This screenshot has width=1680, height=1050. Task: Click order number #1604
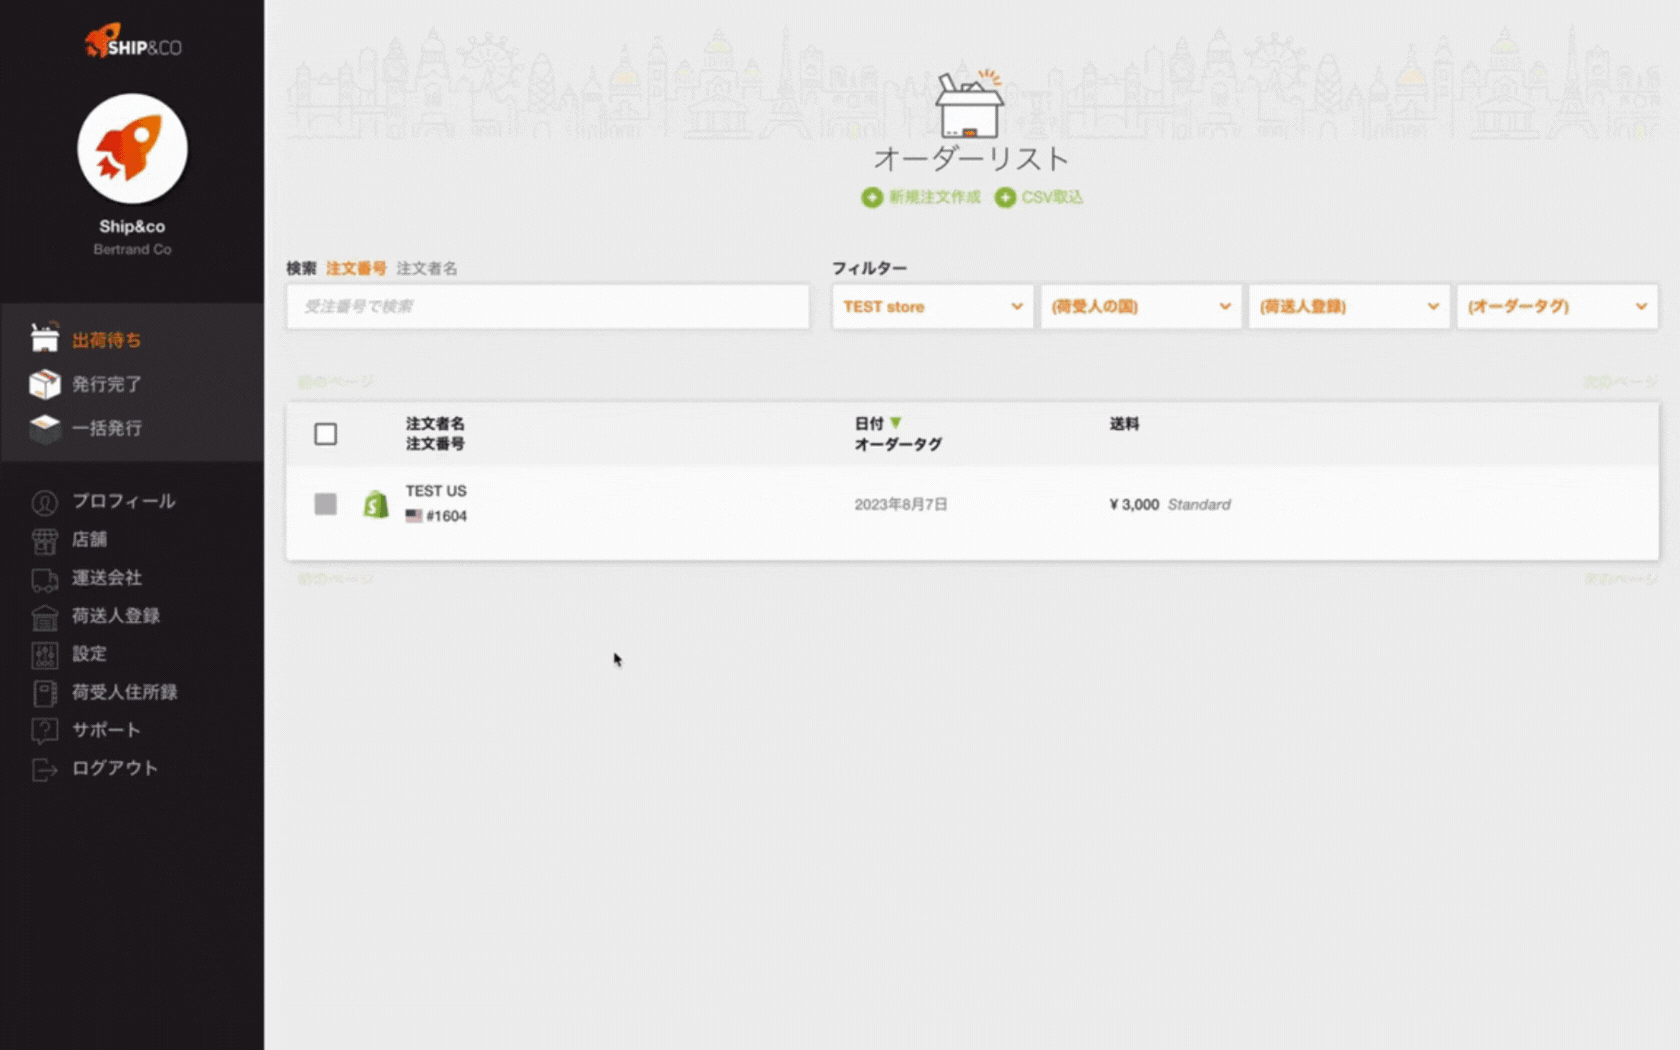pyautogui.click(x=446, y=516)
